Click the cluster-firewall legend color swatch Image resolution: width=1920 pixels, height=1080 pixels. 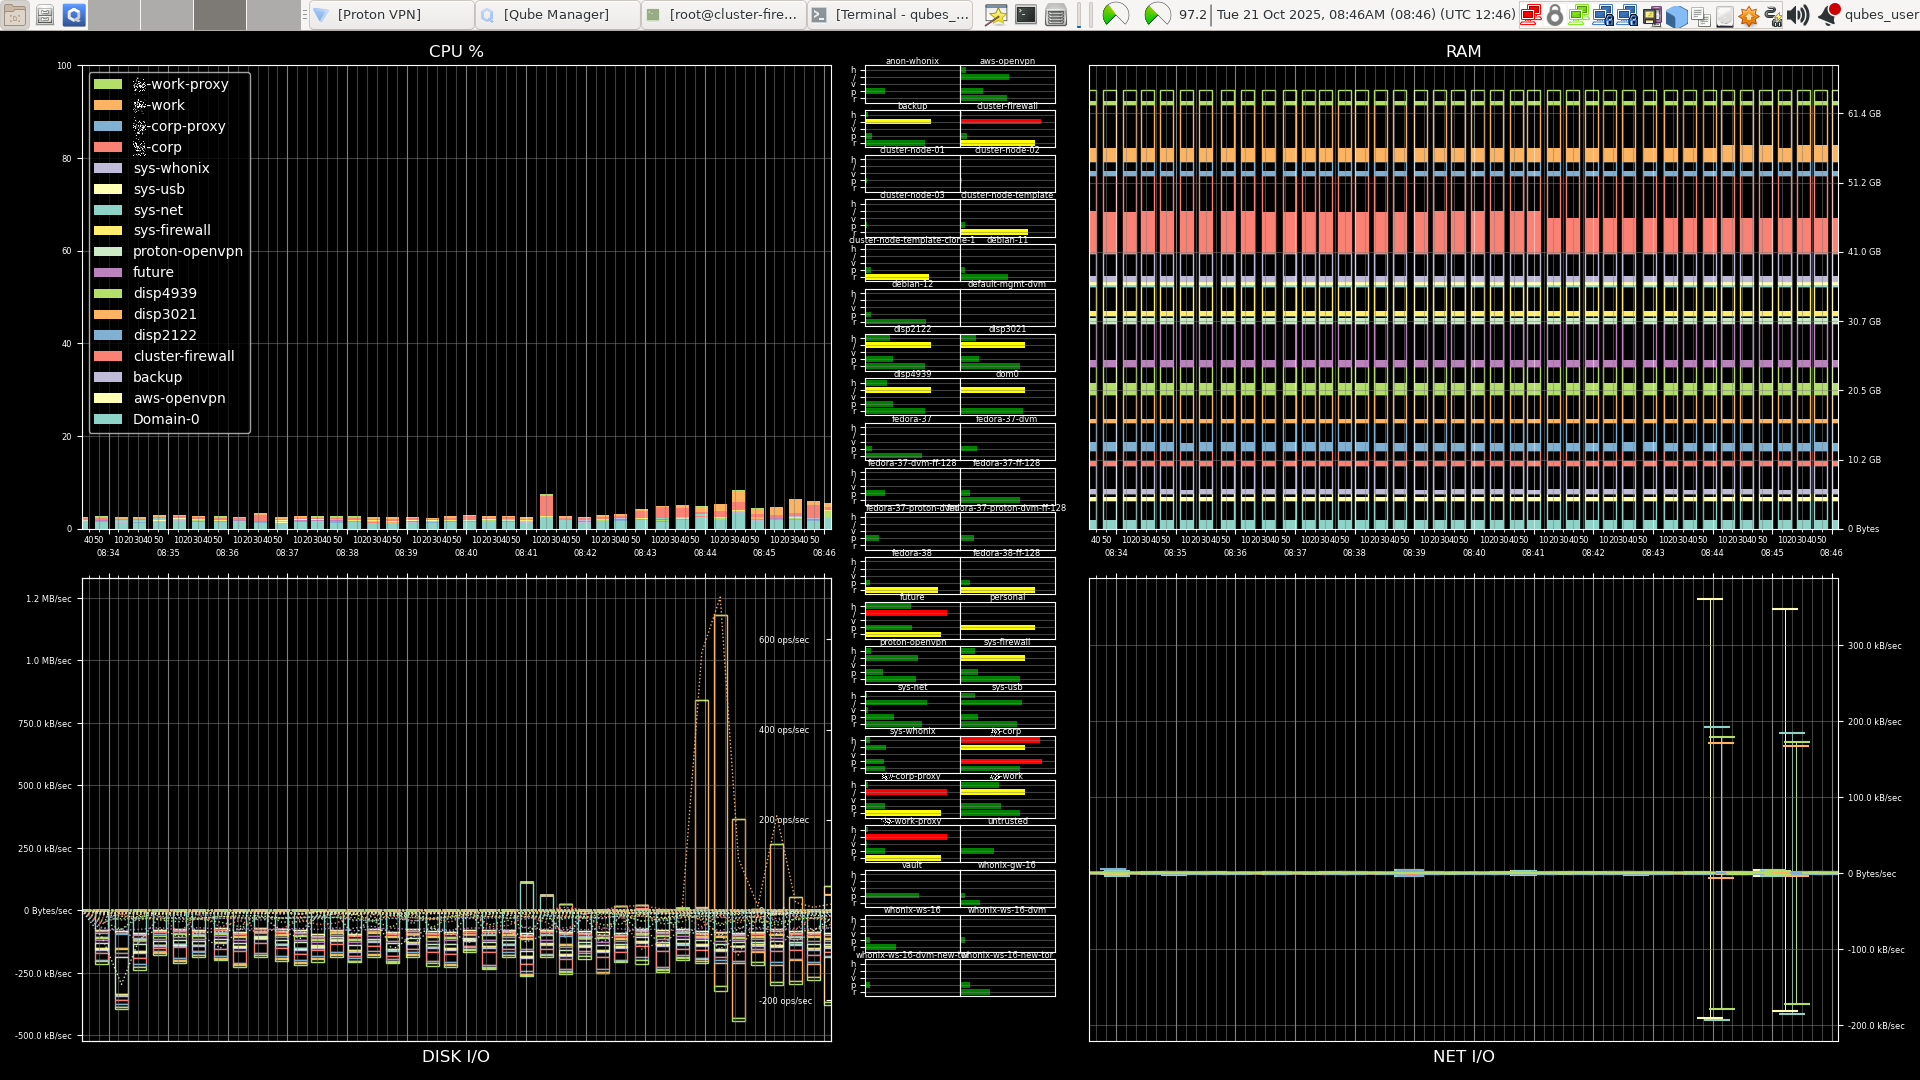pos(108,357)
